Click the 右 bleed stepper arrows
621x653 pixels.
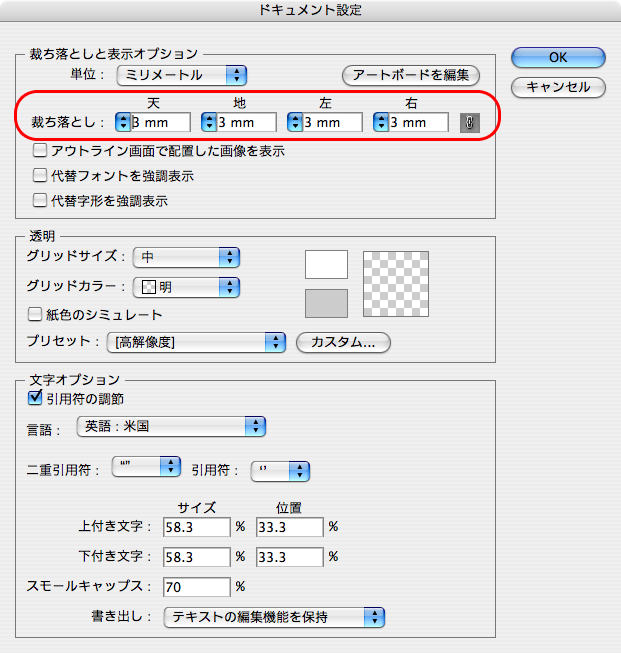tap(381, 122)
